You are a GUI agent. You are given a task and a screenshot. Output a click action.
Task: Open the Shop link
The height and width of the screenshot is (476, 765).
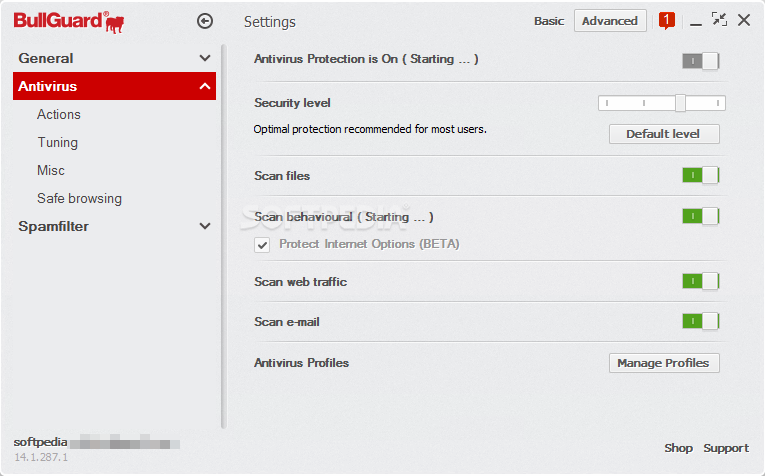(x=678, y=448)
